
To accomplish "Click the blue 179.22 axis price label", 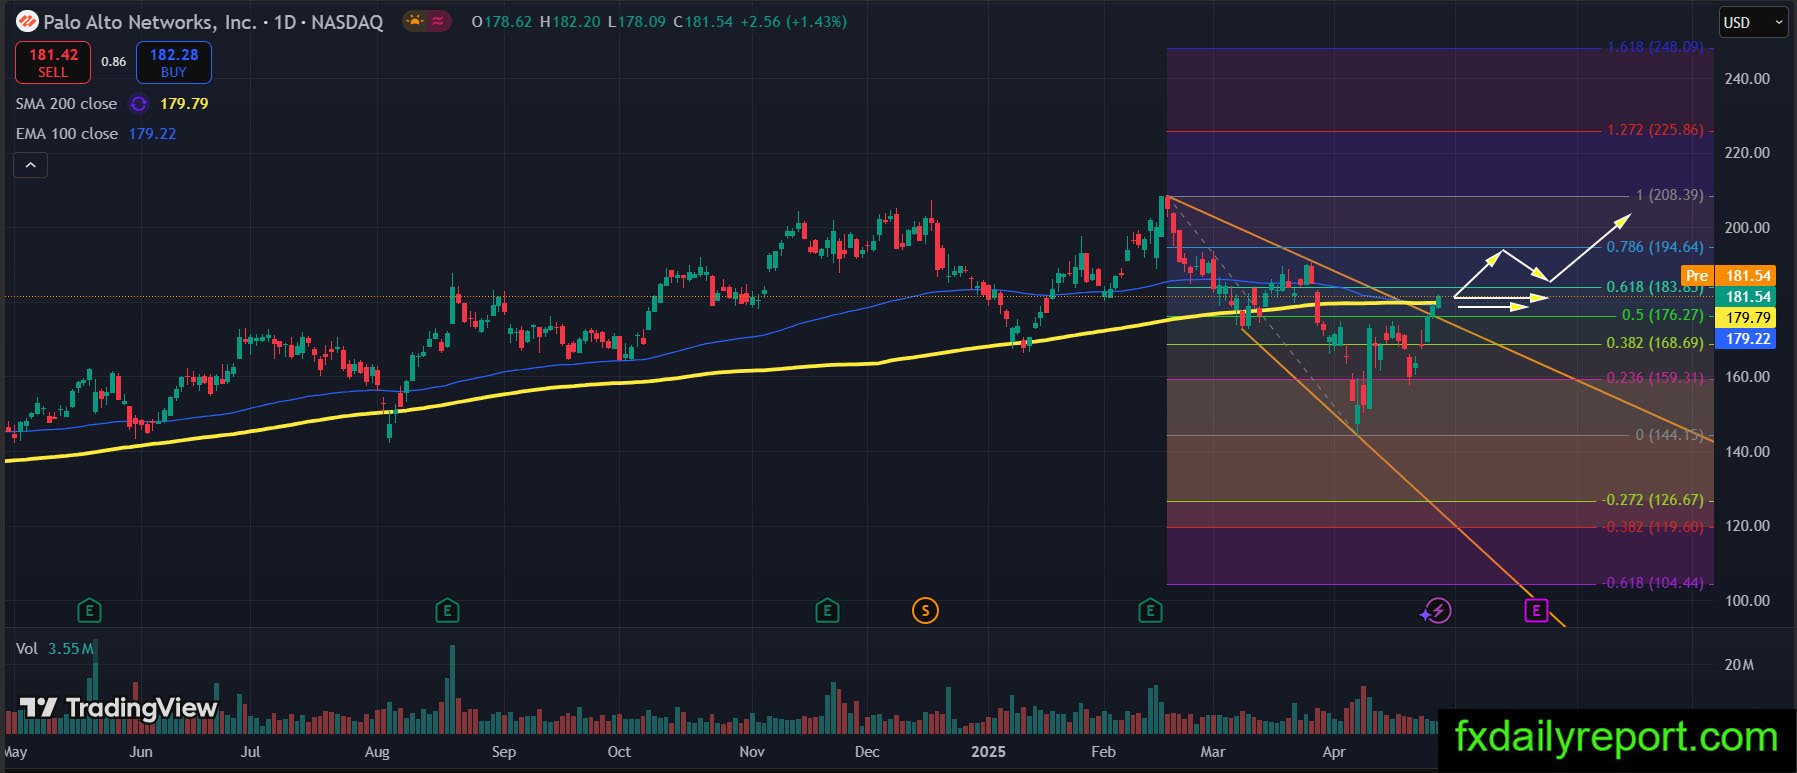I will 1746,339.
